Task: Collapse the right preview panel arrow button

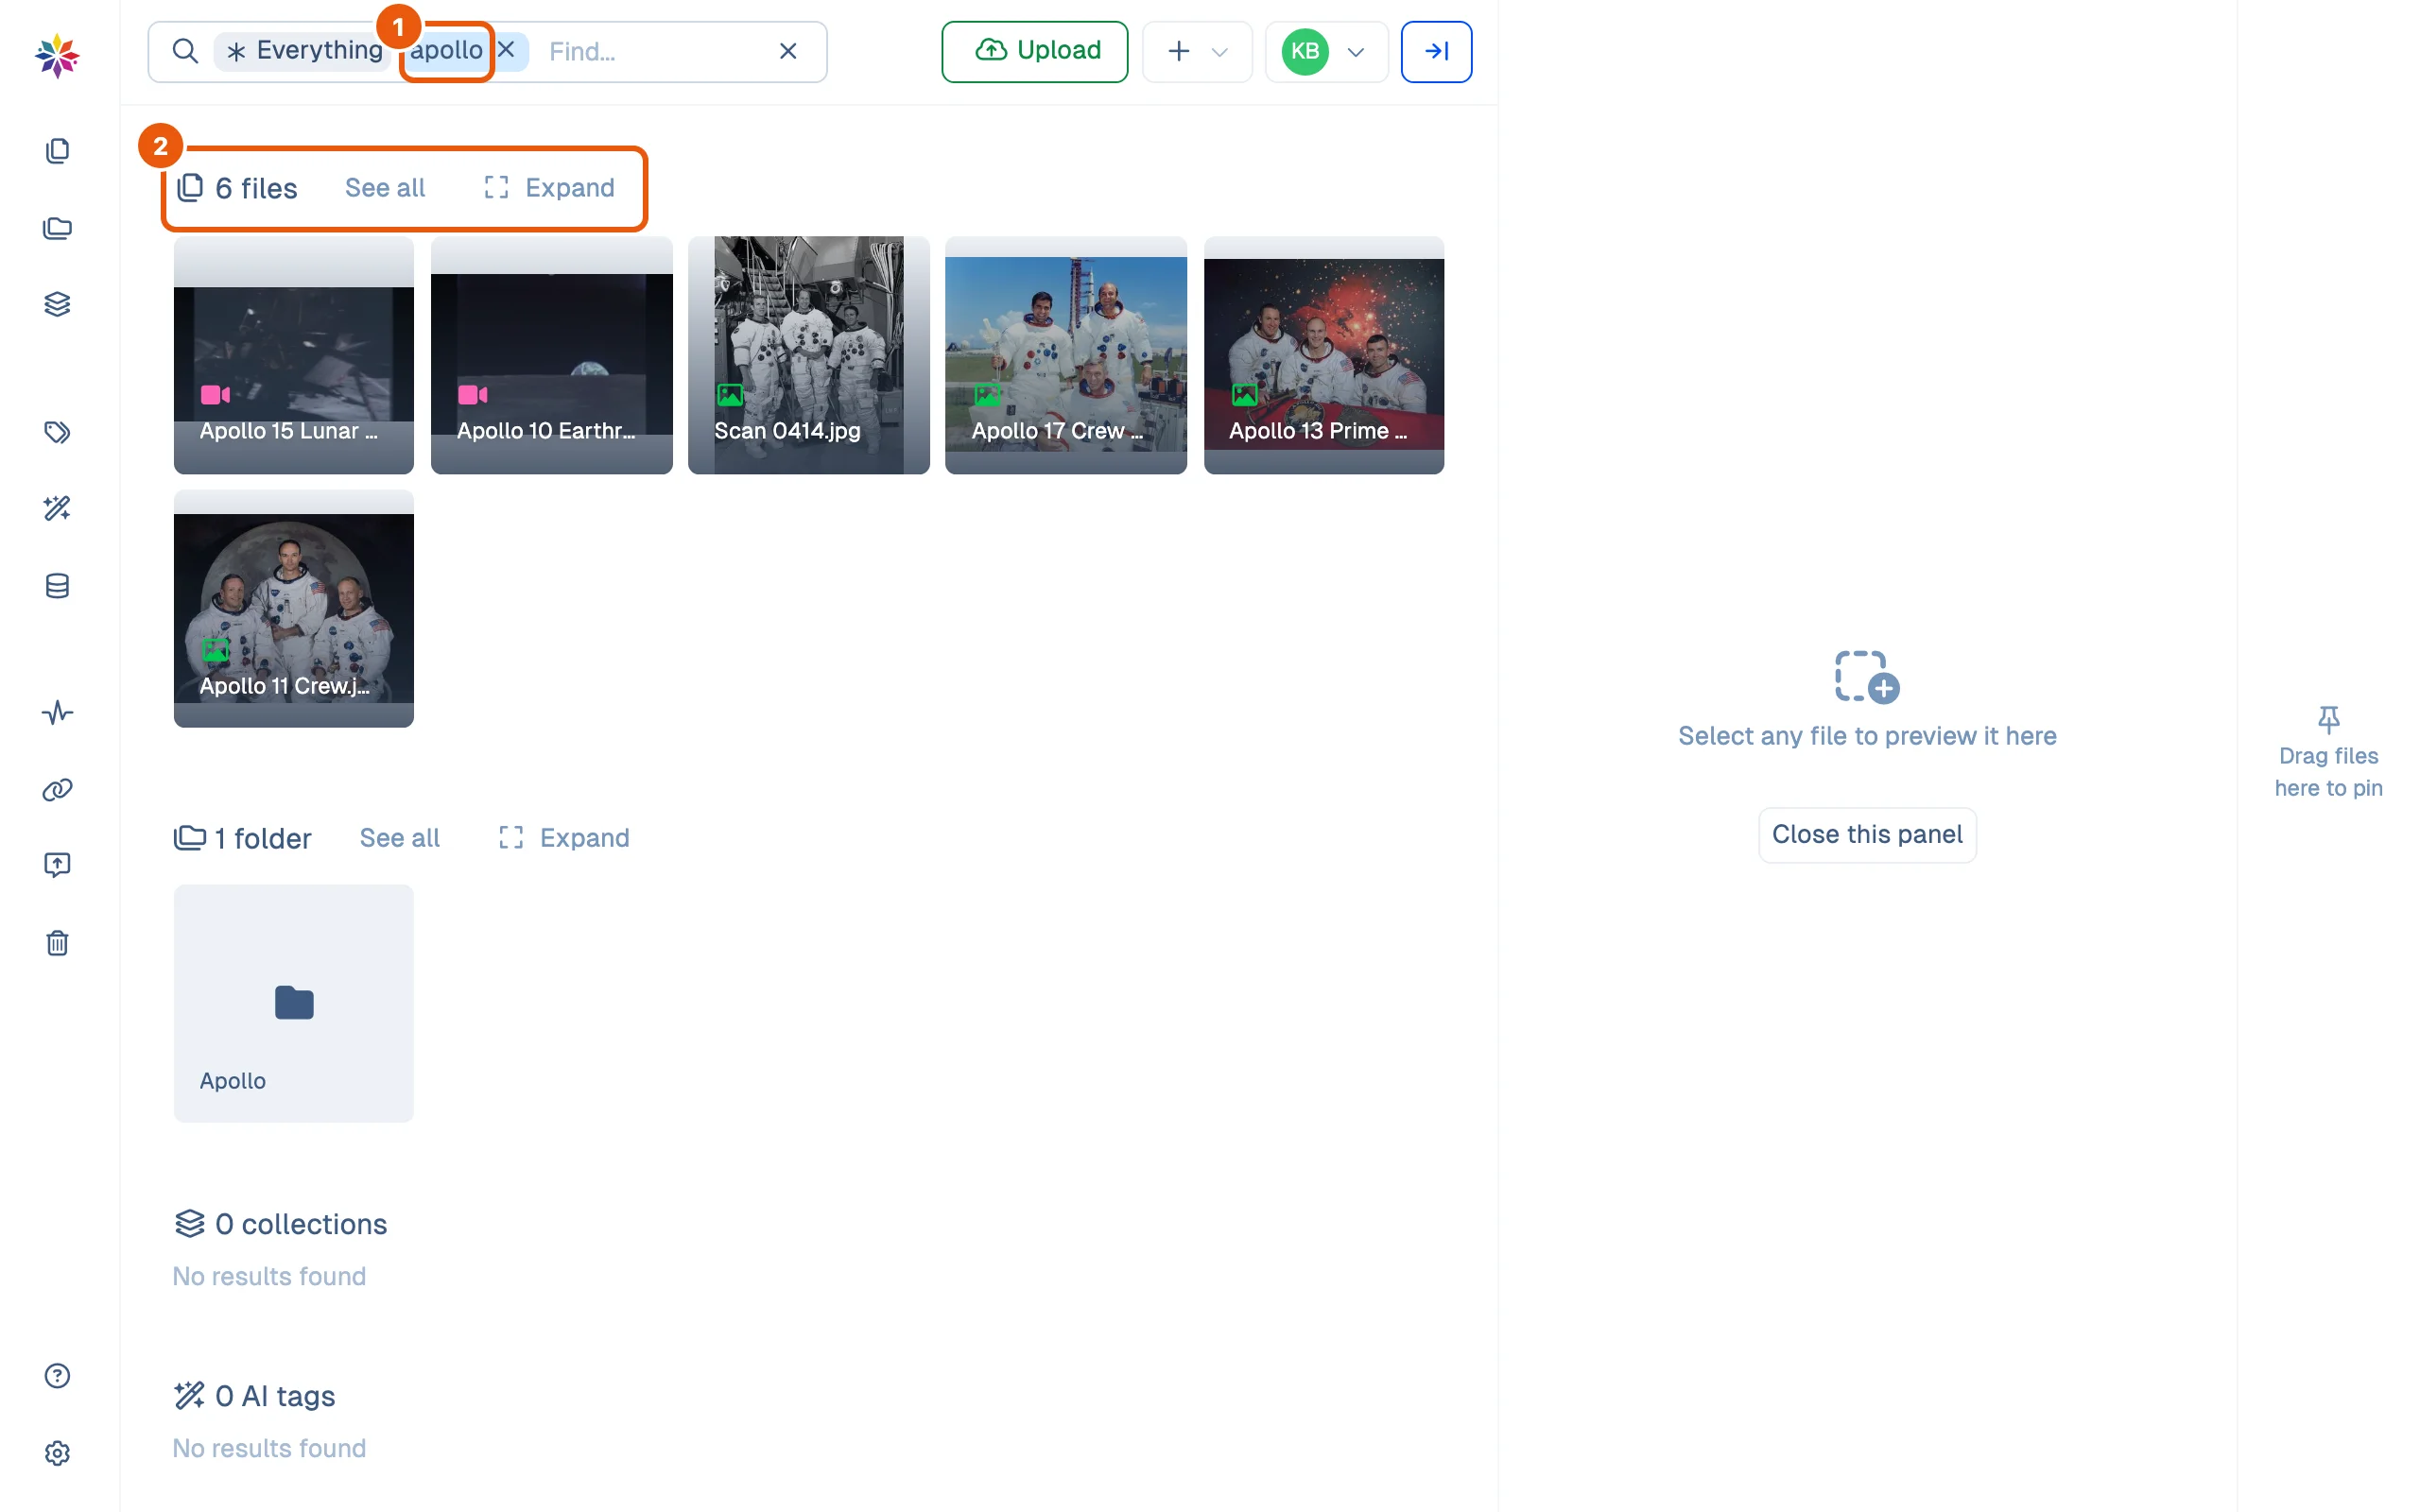Action: 1436,51
